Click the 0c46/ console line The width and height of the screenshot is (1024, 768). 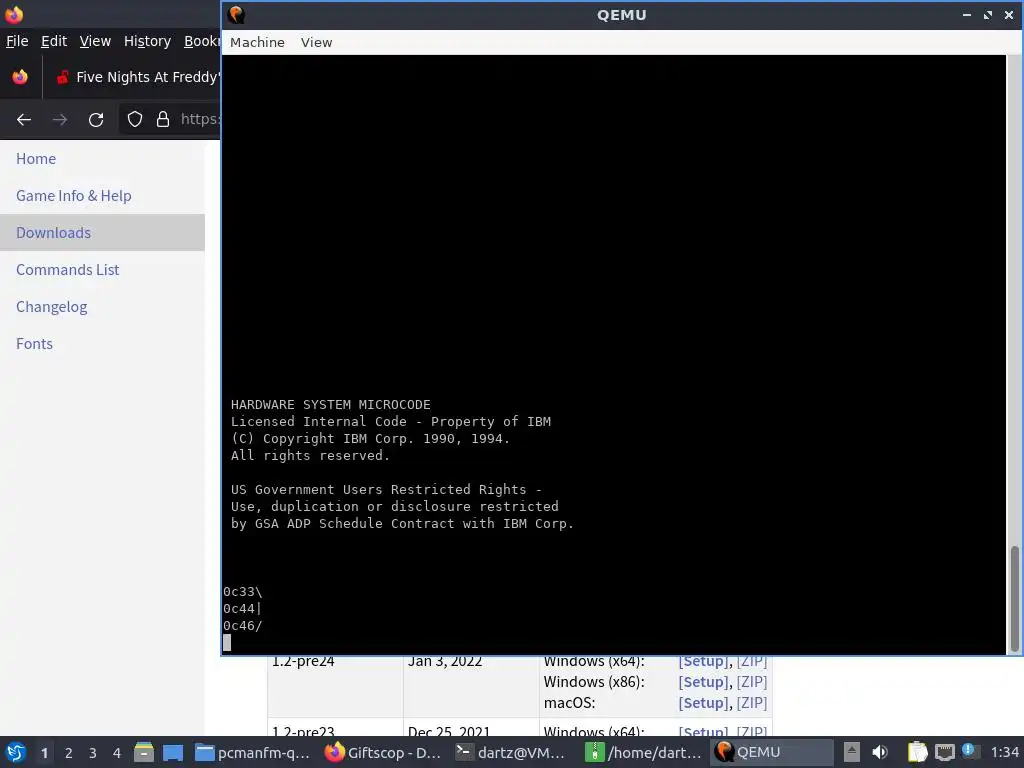point(242,626)
